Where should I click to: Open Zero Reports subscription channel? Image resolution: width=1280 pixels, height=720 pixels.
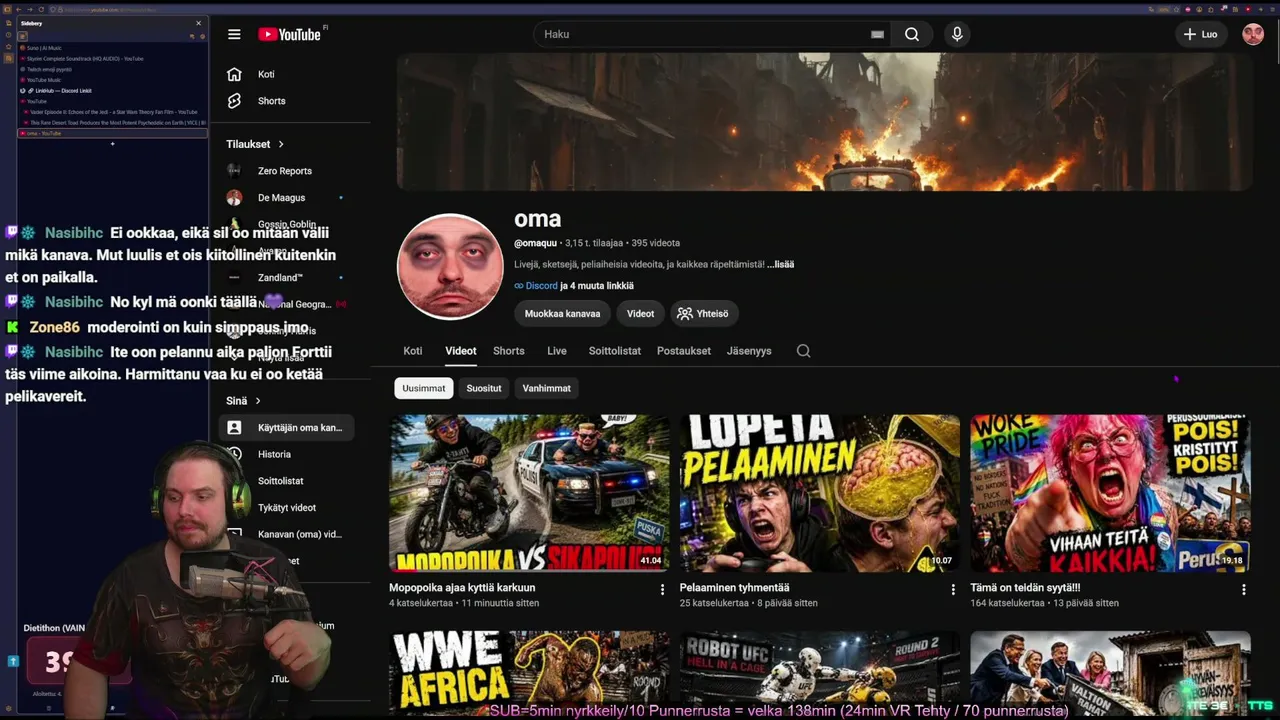click(286, 171)
